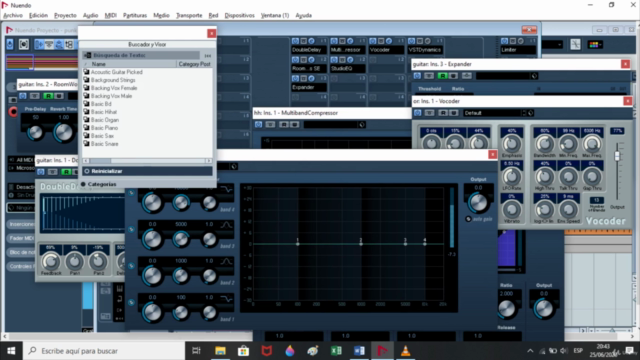The height and width of the screenshot is (360, 640).
Task: Click the Nuendo project window first toolbar icon
Action: [10, 44]
